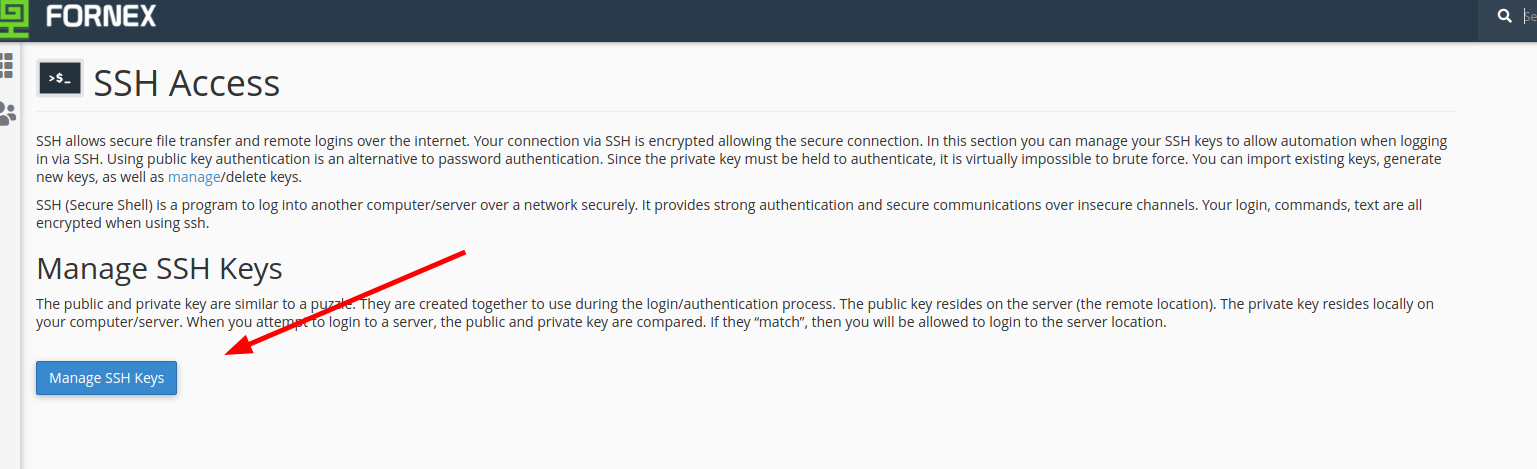Click the left sidebar strip below the icons

coord(10,300)
